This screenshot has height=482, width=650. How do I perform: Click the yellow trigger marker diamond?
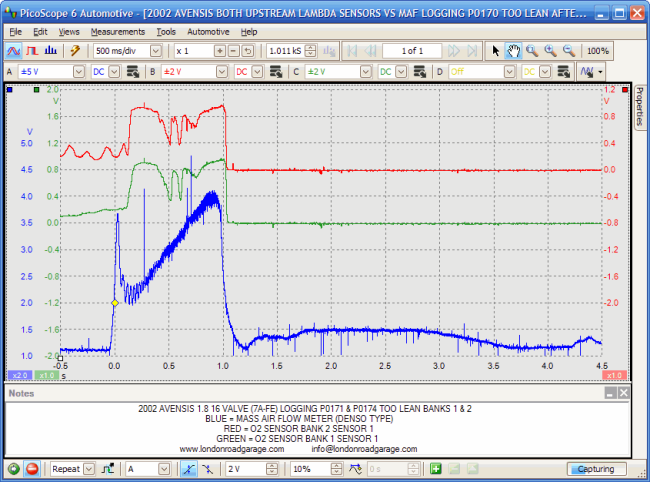pos(115,303)
